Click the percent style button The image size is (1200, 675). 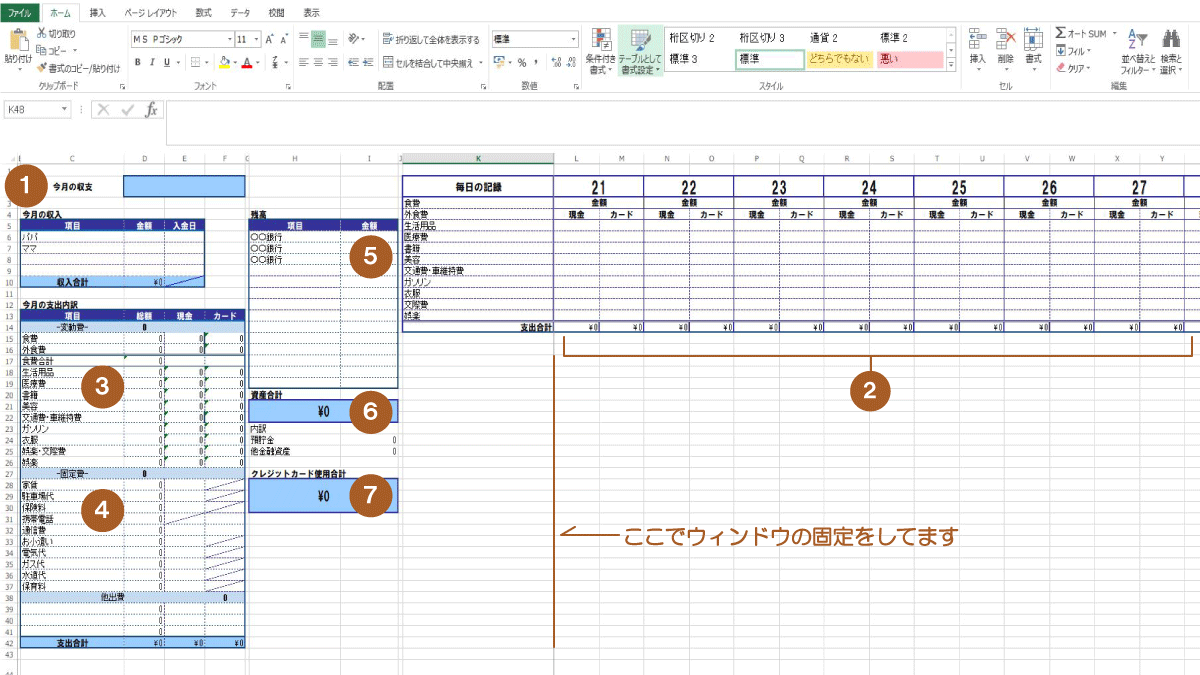click(522, 62)
